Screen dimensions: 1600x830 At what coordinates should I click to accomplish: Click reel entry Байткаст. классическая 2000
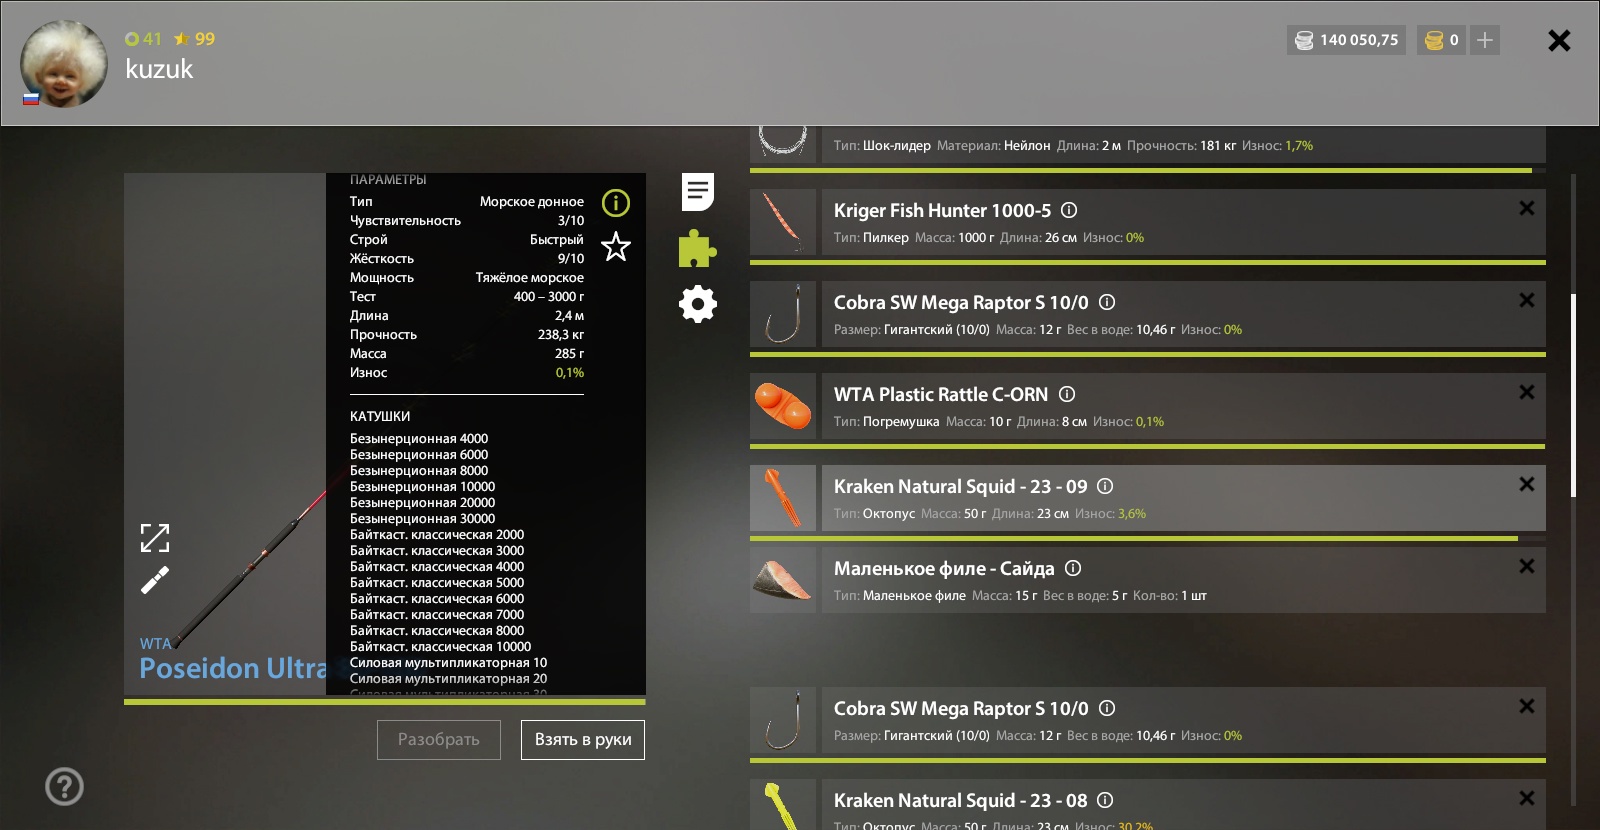tap(437, 534)
